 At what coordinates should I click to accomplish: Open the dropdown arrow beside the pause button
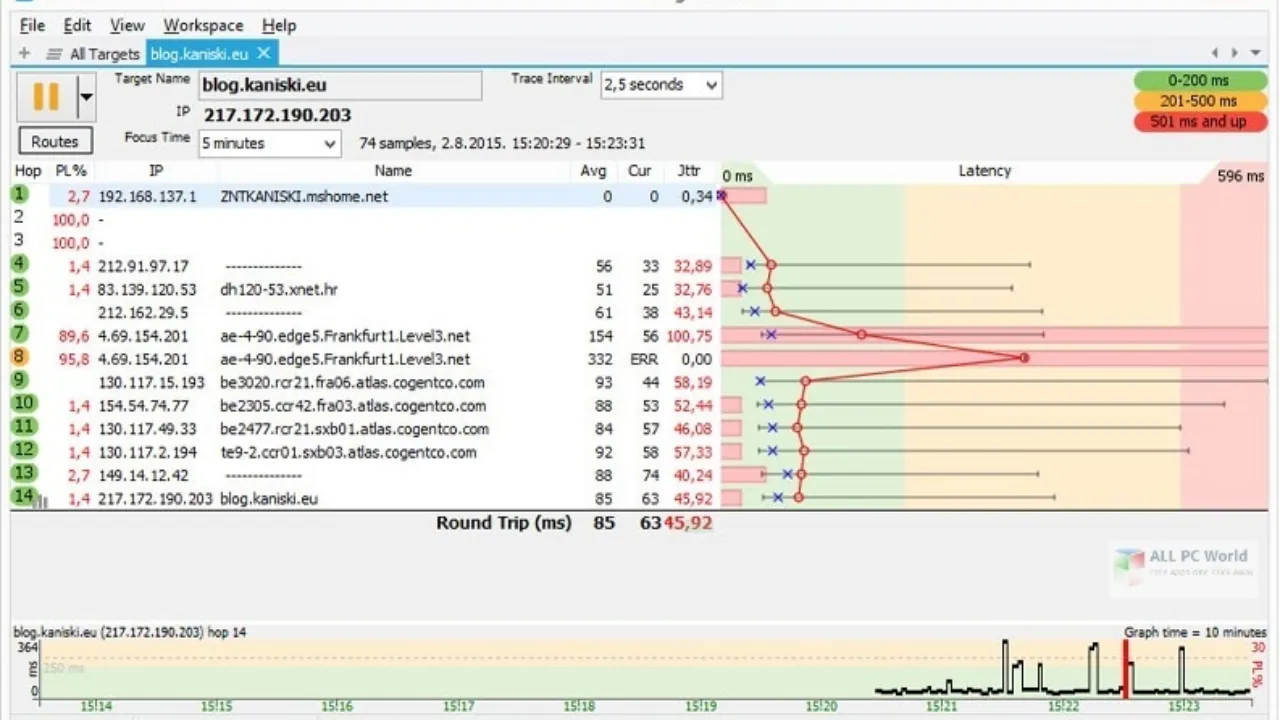pos(86,97)
